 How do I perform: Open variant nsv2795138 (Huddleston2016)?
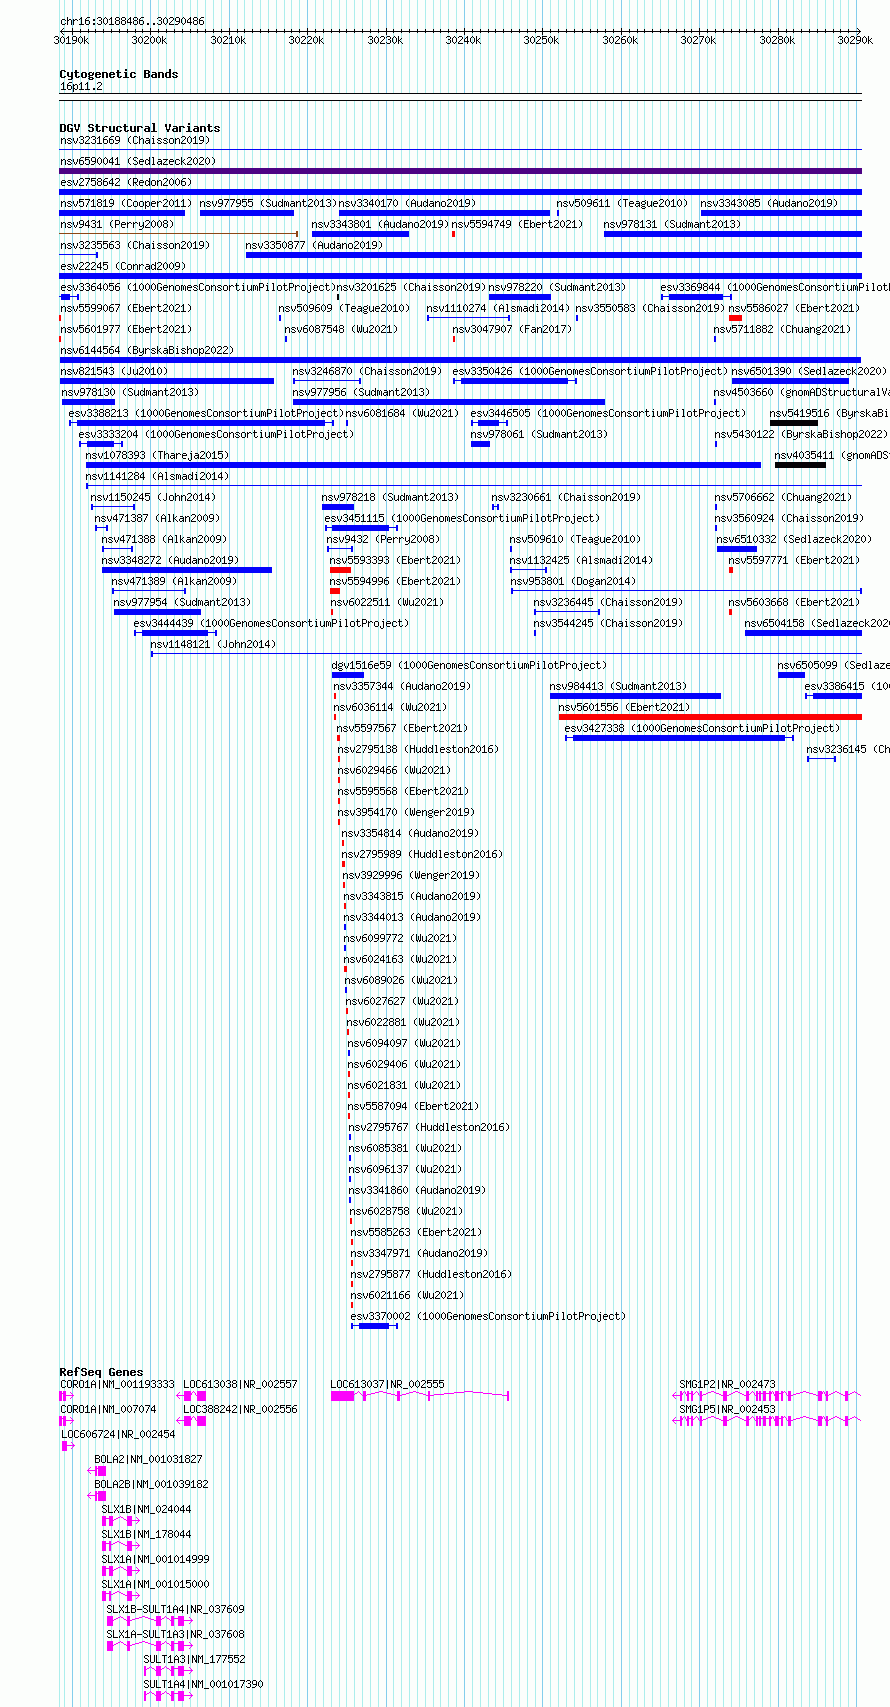tap(418, 749)
